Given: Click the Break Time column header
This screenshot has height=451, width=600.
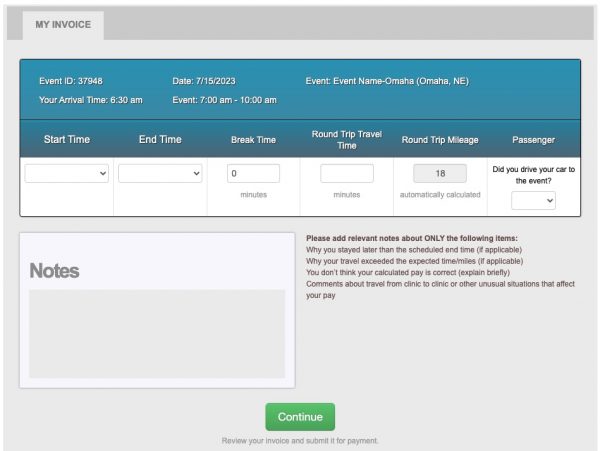Looking at the screenshot, I should [x=253, y=140].
